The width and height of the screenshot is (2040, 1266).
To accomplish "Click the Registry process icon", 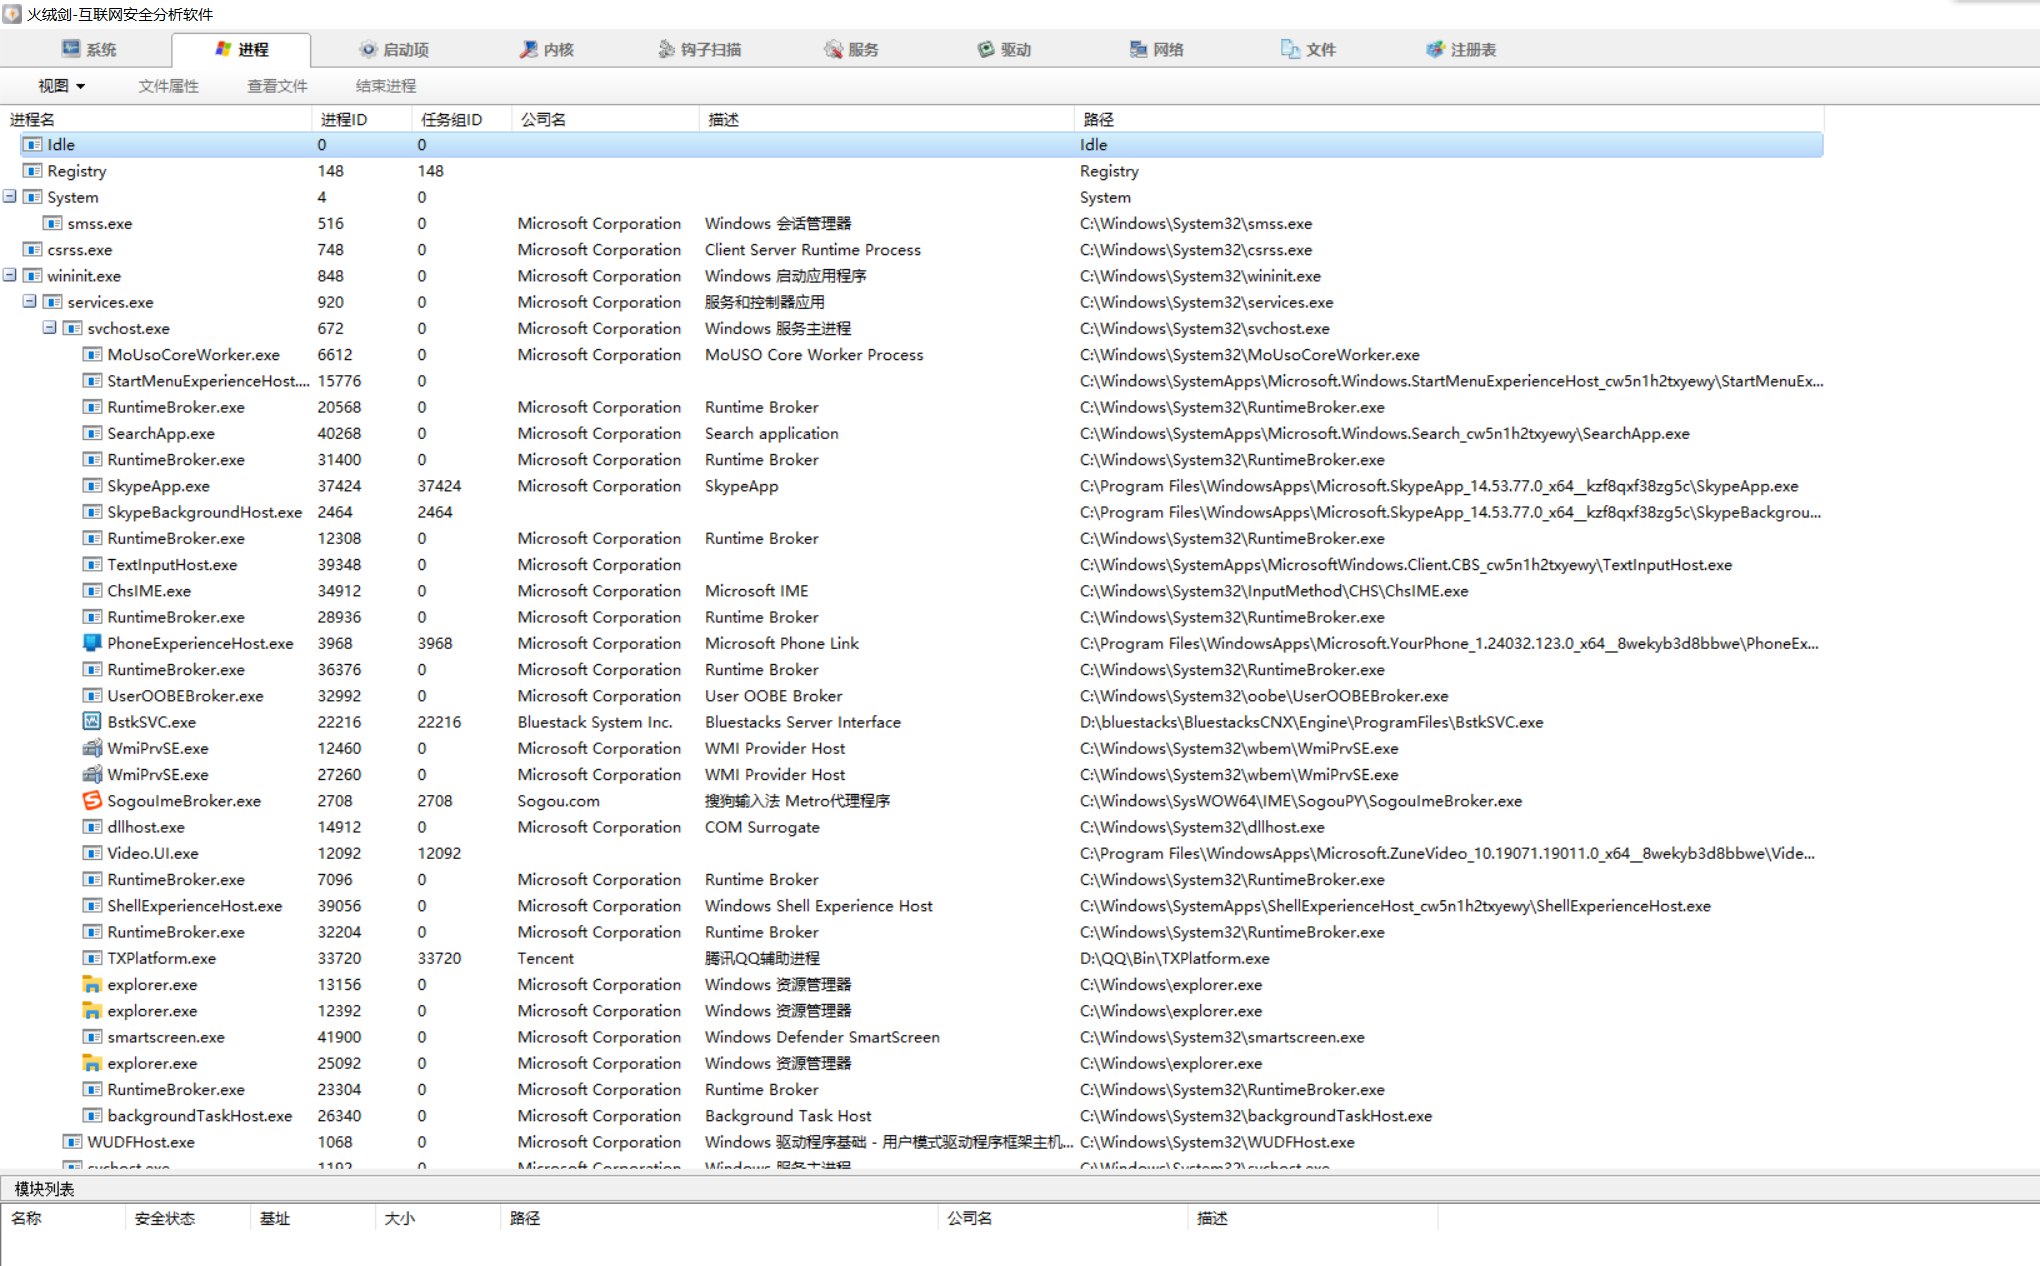I will click(x=32, y=170).
